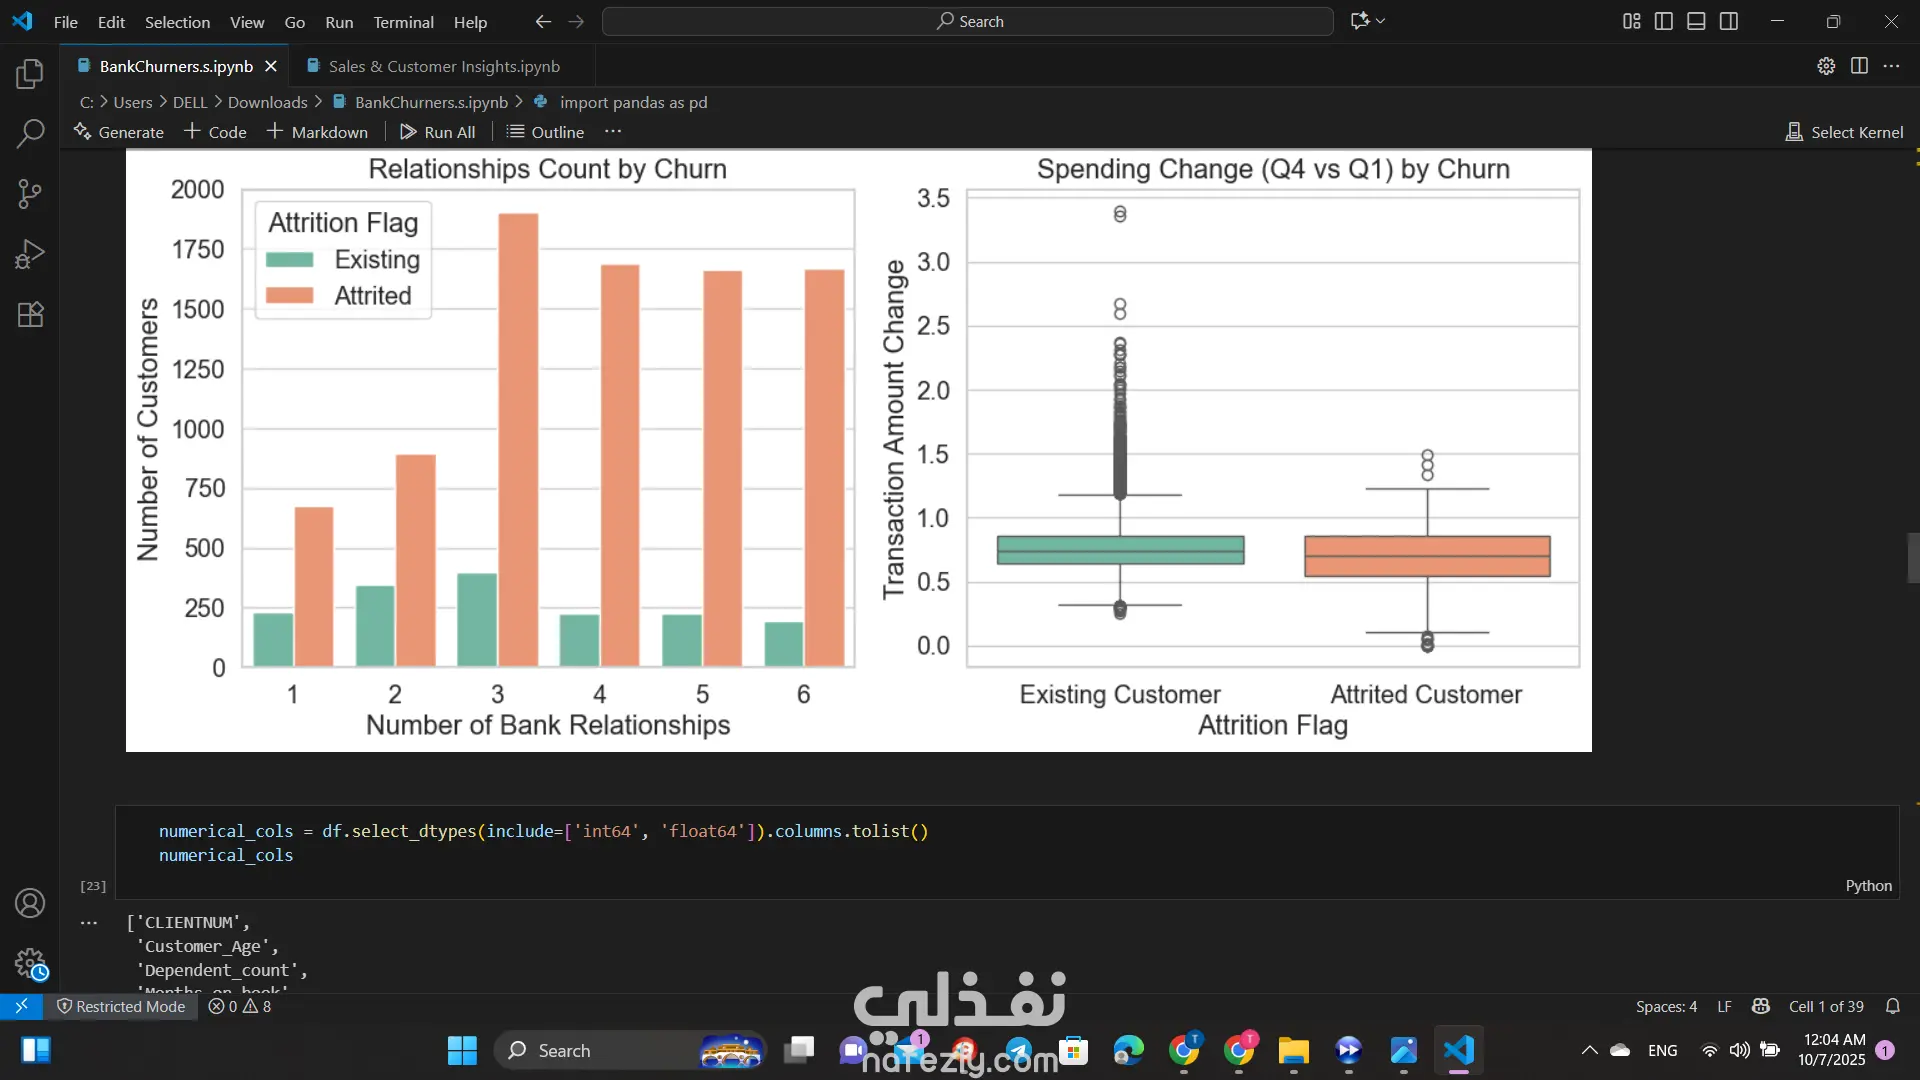Toggle the bottom Panel visibility
The width and height of the screenshot is (1920, 1080).
click(1696, 21)
